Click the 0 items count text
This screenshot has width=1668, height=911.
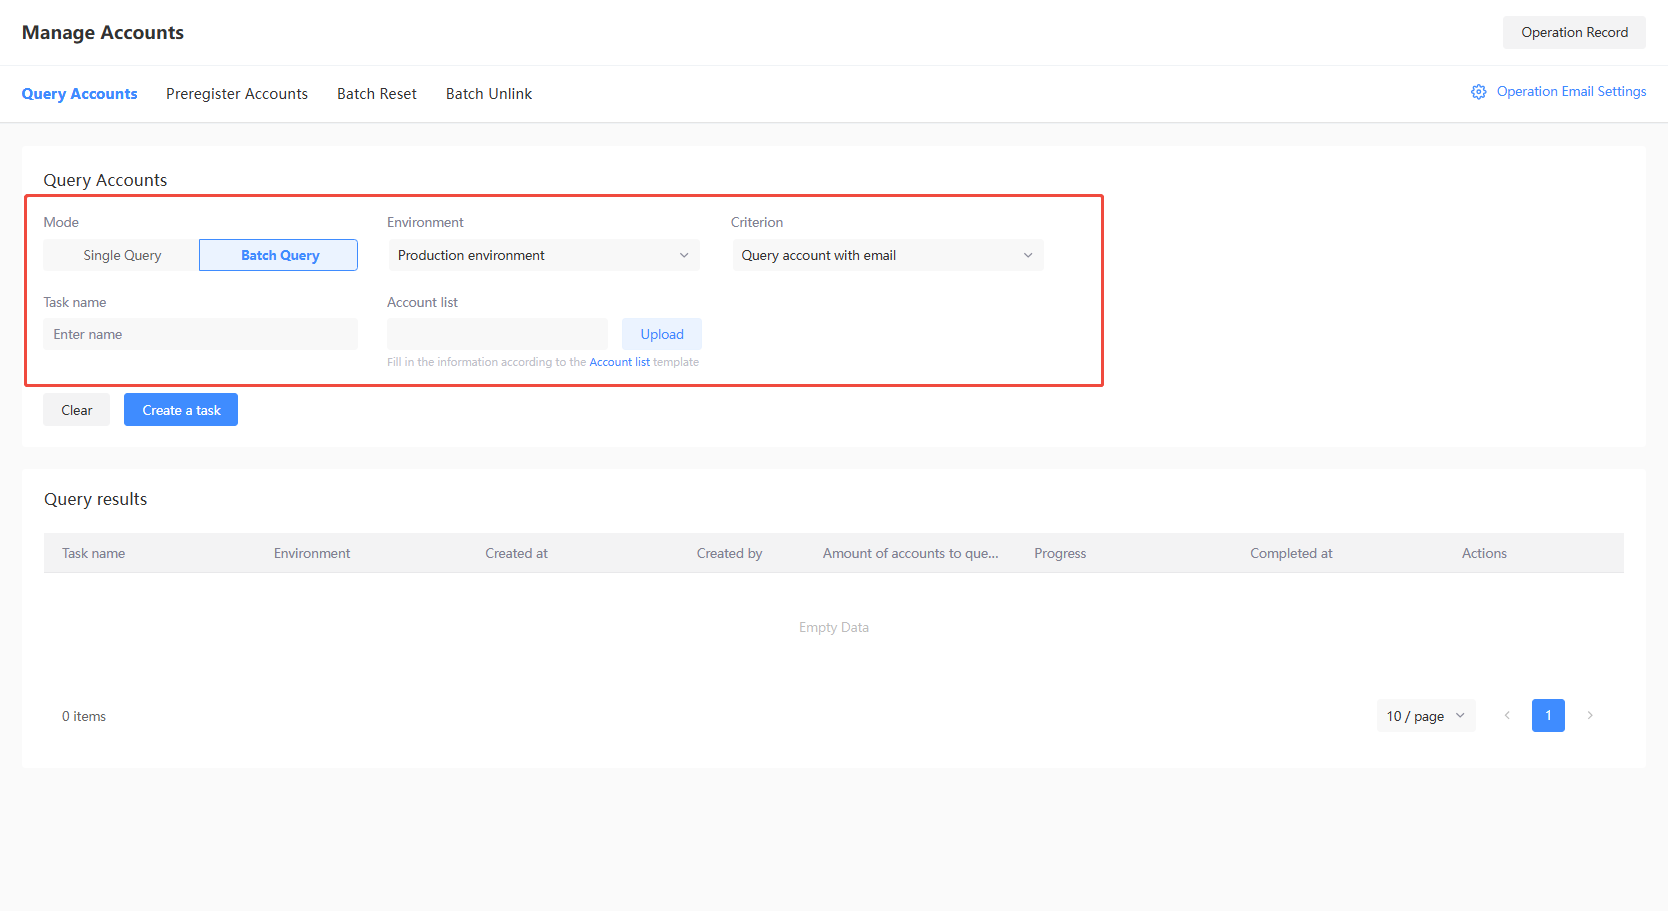(84, 716)
